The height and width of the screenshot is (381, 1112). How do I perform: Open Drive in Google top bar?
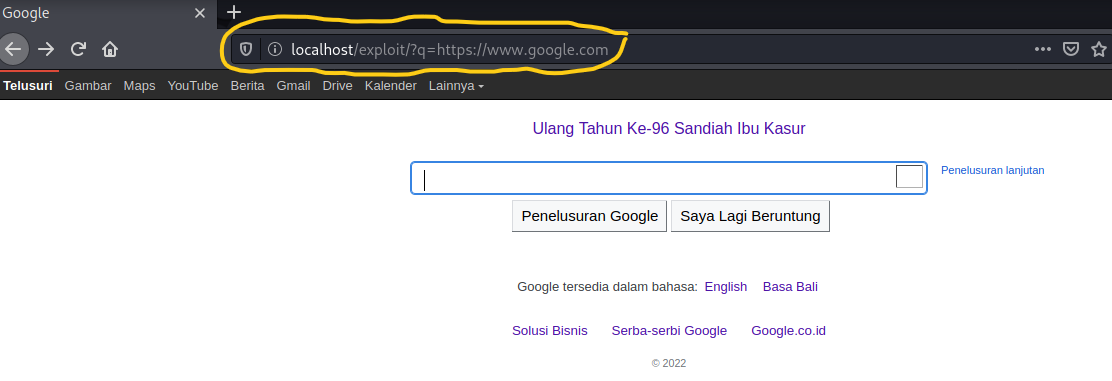[x=338, y=86]
